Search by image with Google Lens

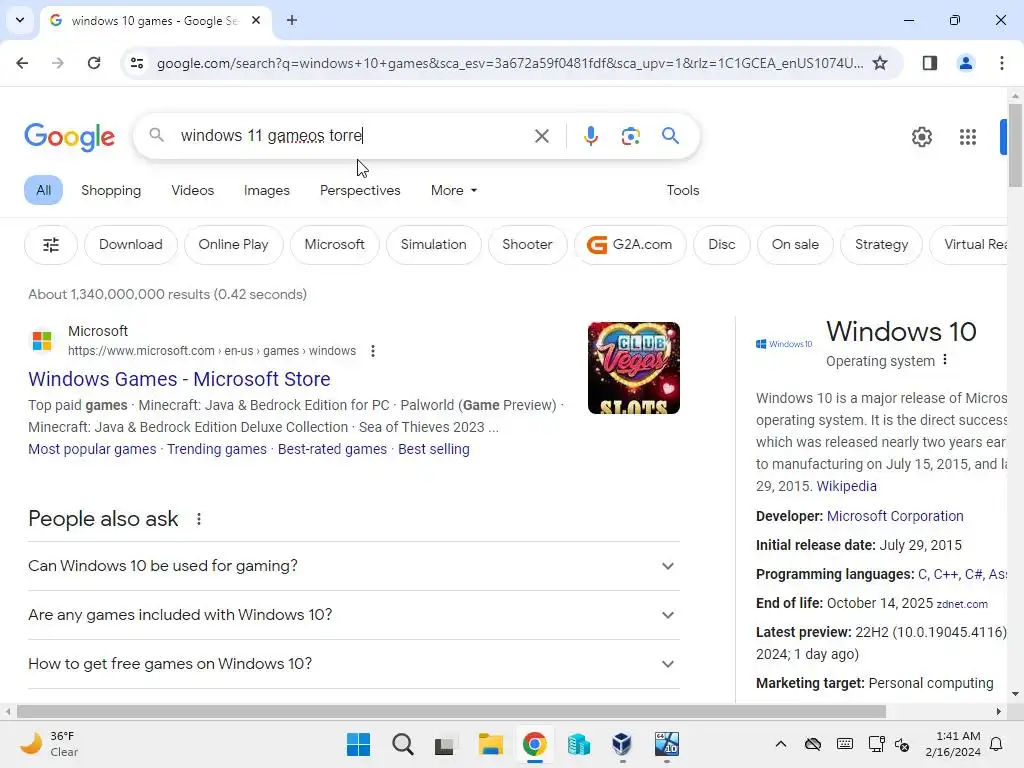click(630, 136)
